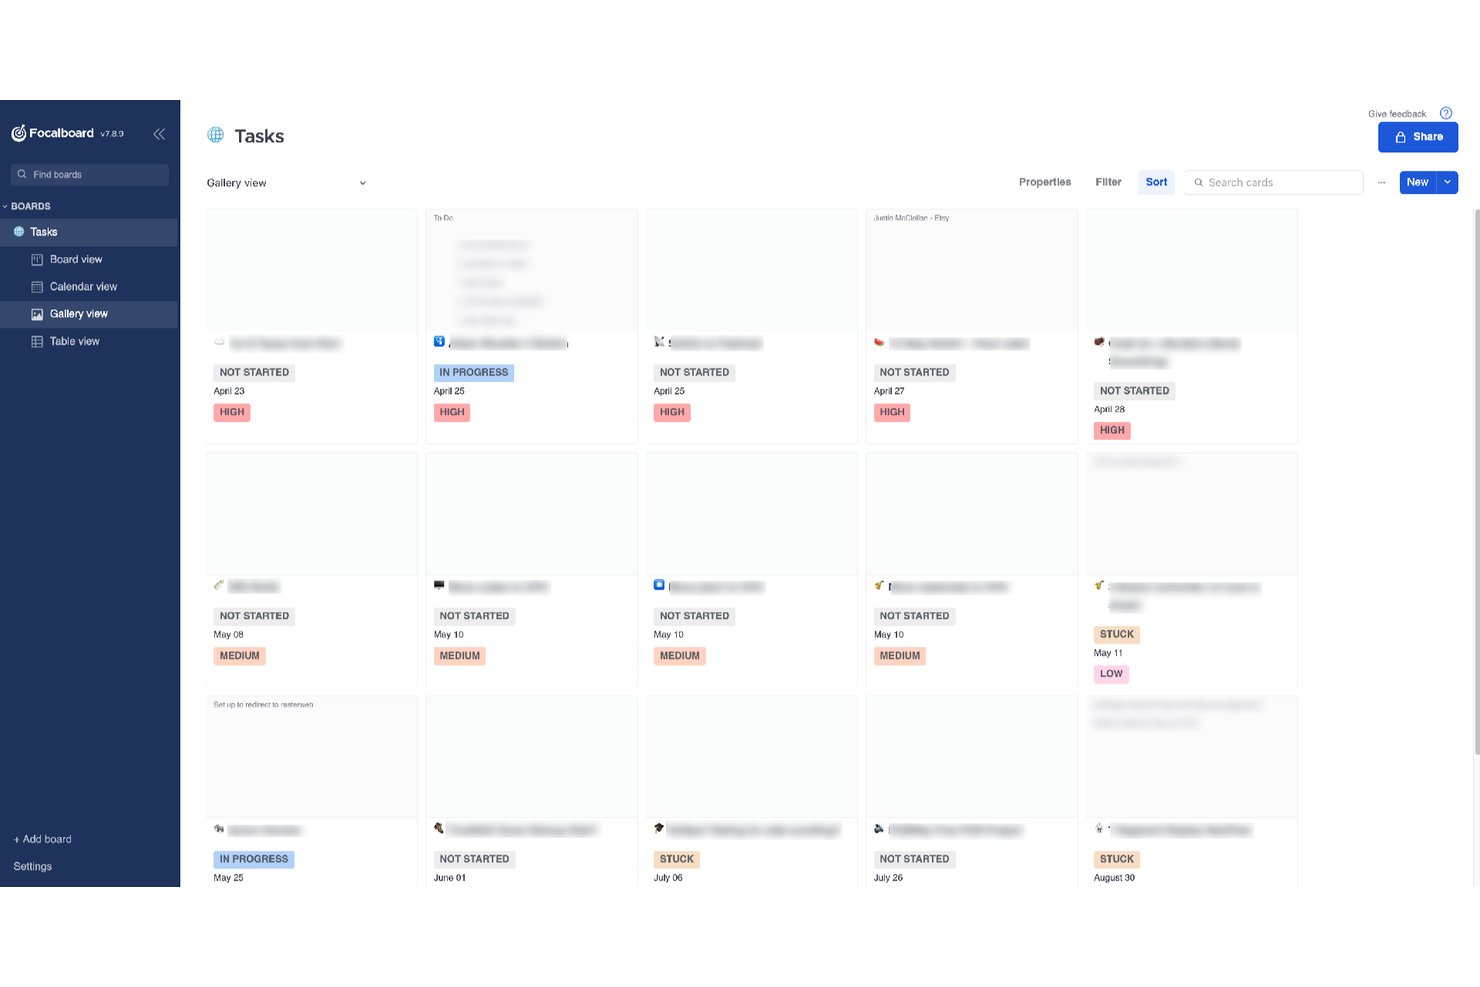Image resolution: width=1480 pixels, height=987 pixels.
Task: Click the globe icon next to Tasks in sidebar
Action: [19, 232]
